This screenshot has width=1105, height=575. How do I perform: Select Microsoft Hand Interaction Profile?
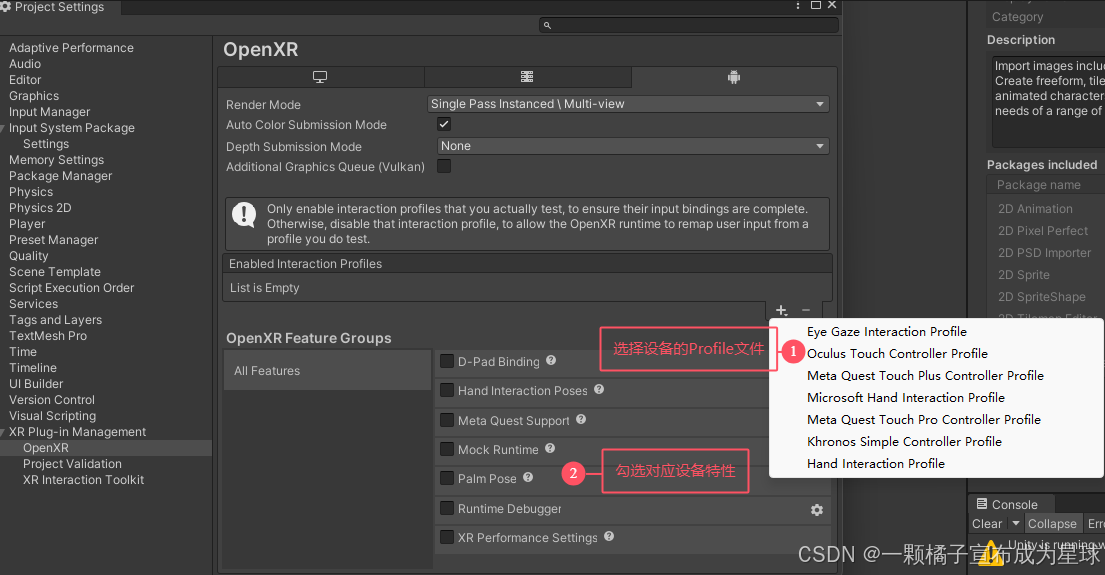906,397
